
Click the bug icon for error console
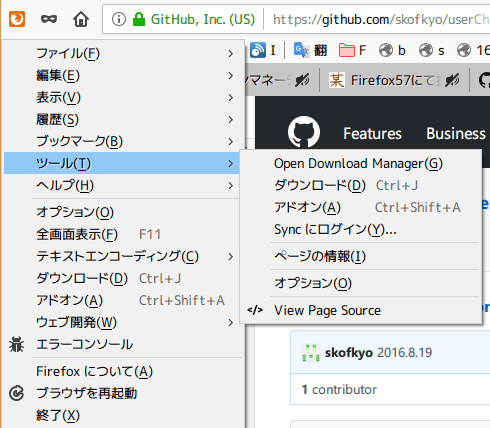pyautogui.click(x=16, y=344)
